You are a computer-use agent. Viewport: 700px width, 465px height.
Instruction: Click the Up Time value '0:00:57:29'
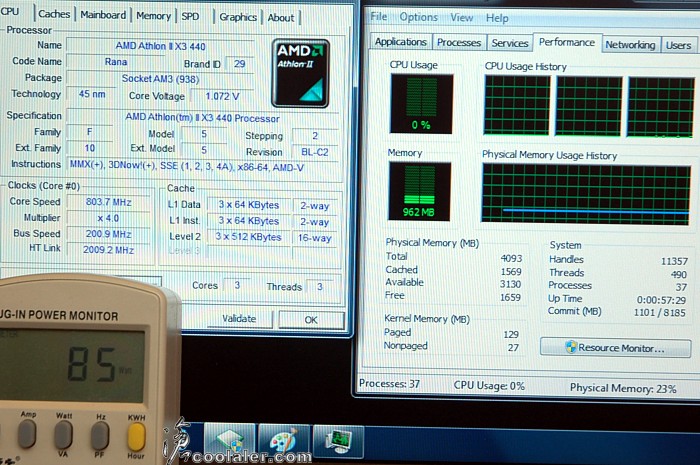(x=661, y=300)
